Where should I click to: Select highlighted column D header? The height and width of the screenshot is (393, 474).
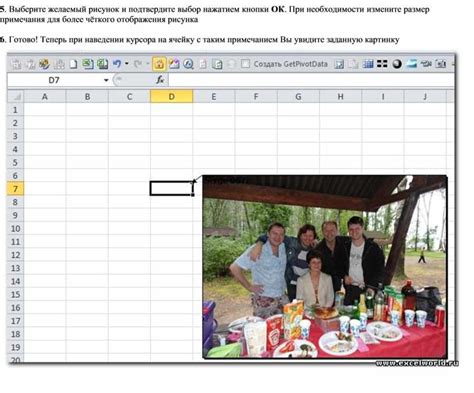[172, 97]
